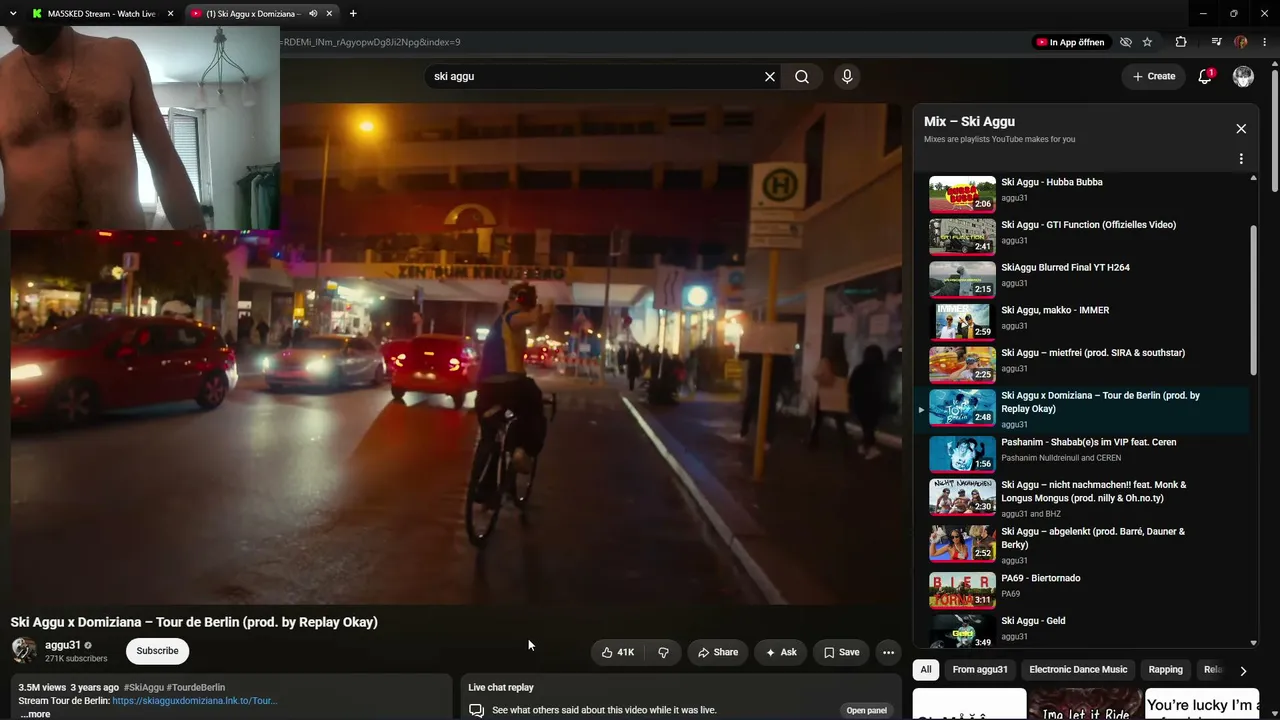Image resolution: width=1280 pixels, height=720 pixels.
Task: Open the notifications bell
Action: (x=1205, y=76)
